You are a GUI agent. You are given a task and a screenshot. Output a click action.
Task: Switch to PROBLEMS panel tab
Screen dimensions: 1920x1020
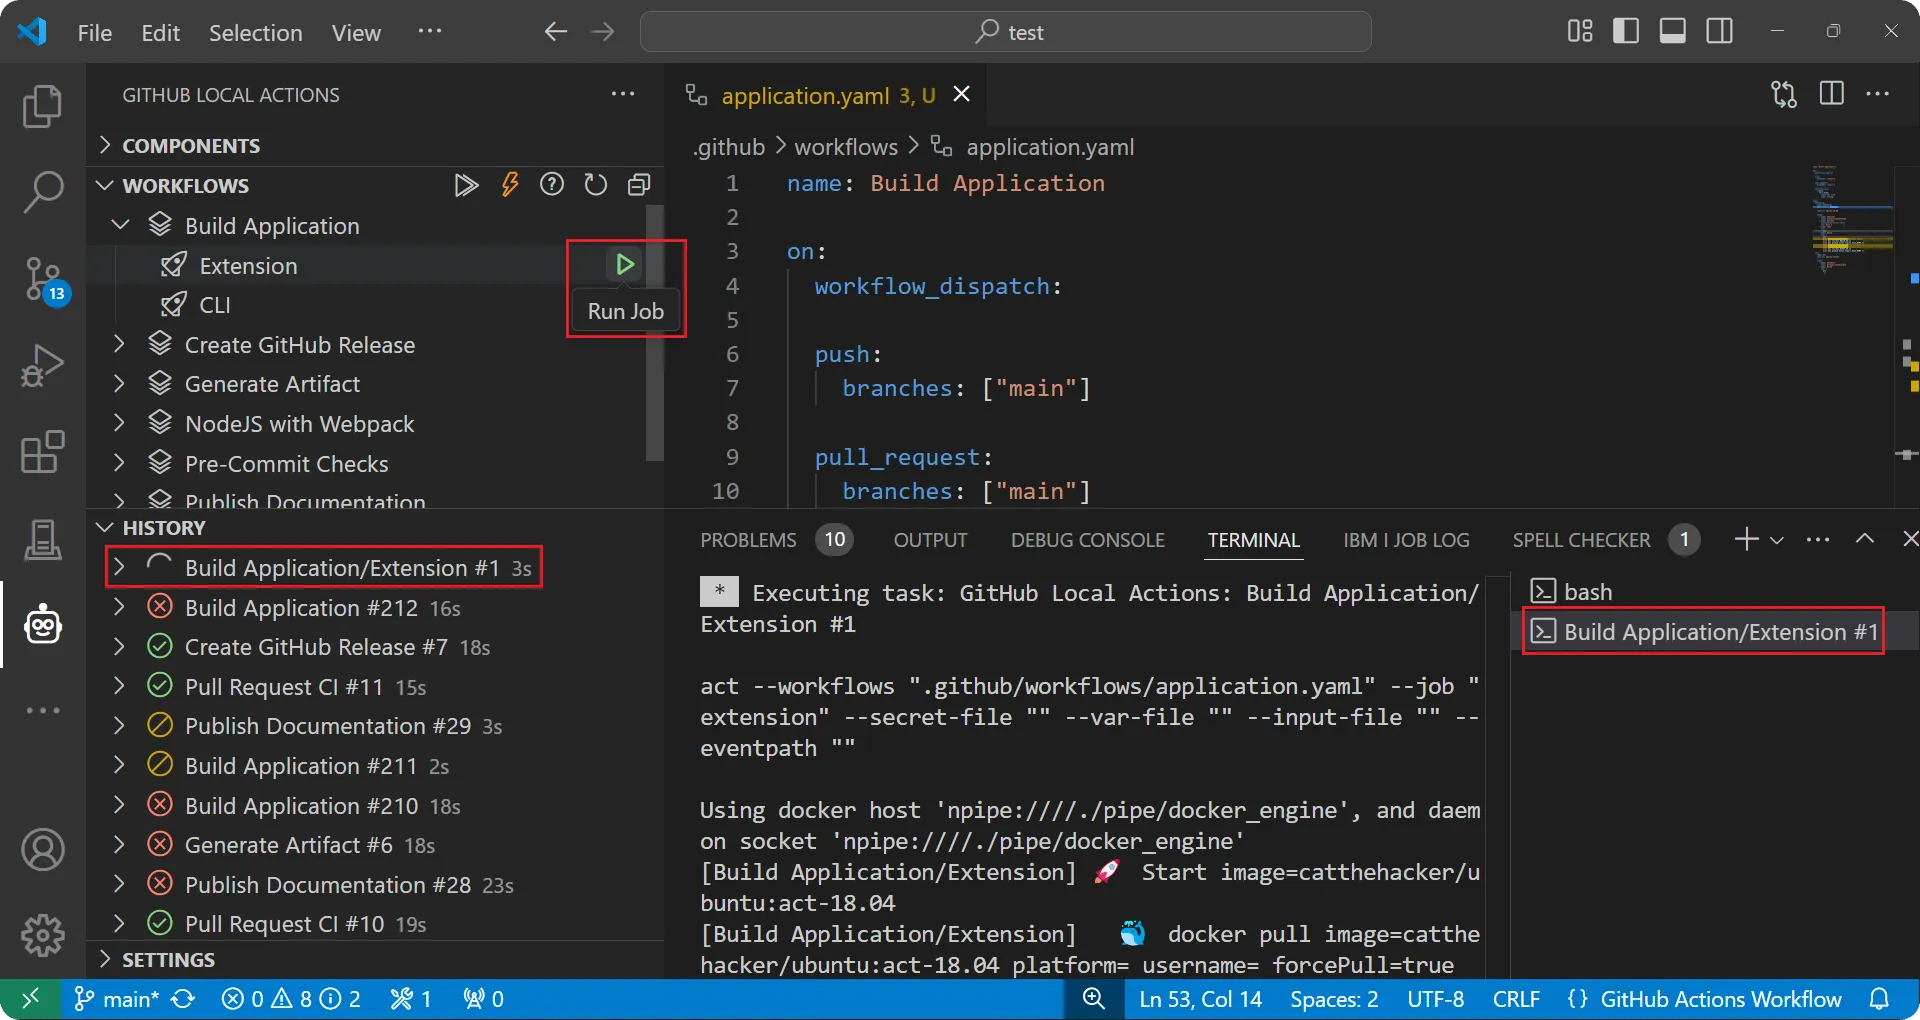tap(748, 540)
